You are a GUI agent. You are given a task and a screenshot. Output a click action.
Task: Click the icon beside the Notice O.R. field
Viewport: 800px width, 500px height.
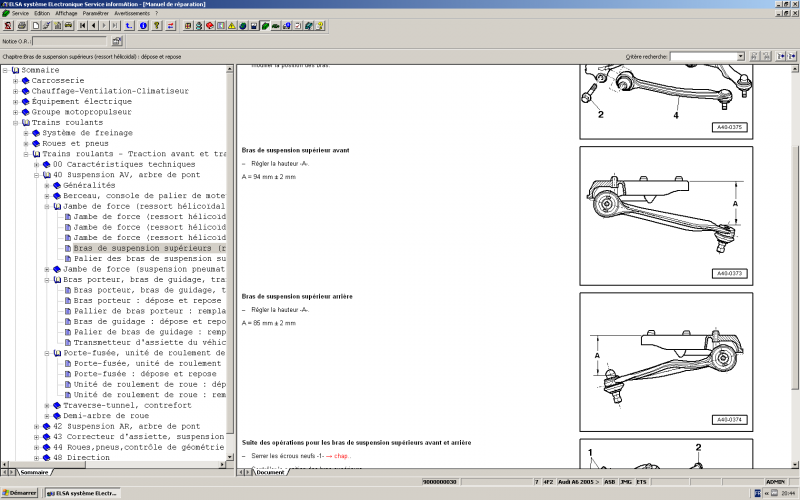coord(117,41)
